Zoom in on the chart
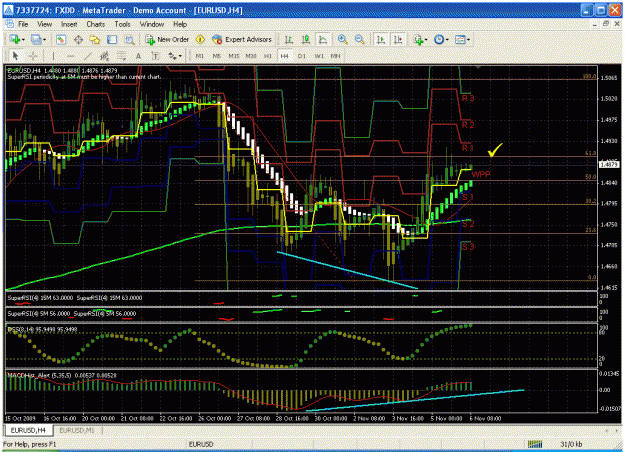The image size is (625, 452). pos(342,39)
